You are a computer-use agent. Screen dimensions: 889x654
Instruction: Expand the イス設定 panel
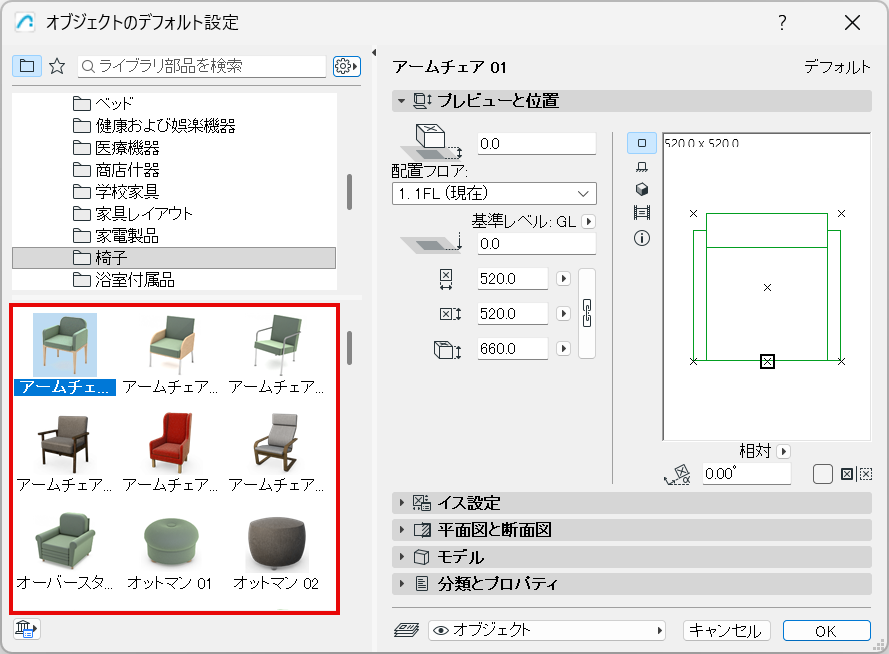point(401,503)
